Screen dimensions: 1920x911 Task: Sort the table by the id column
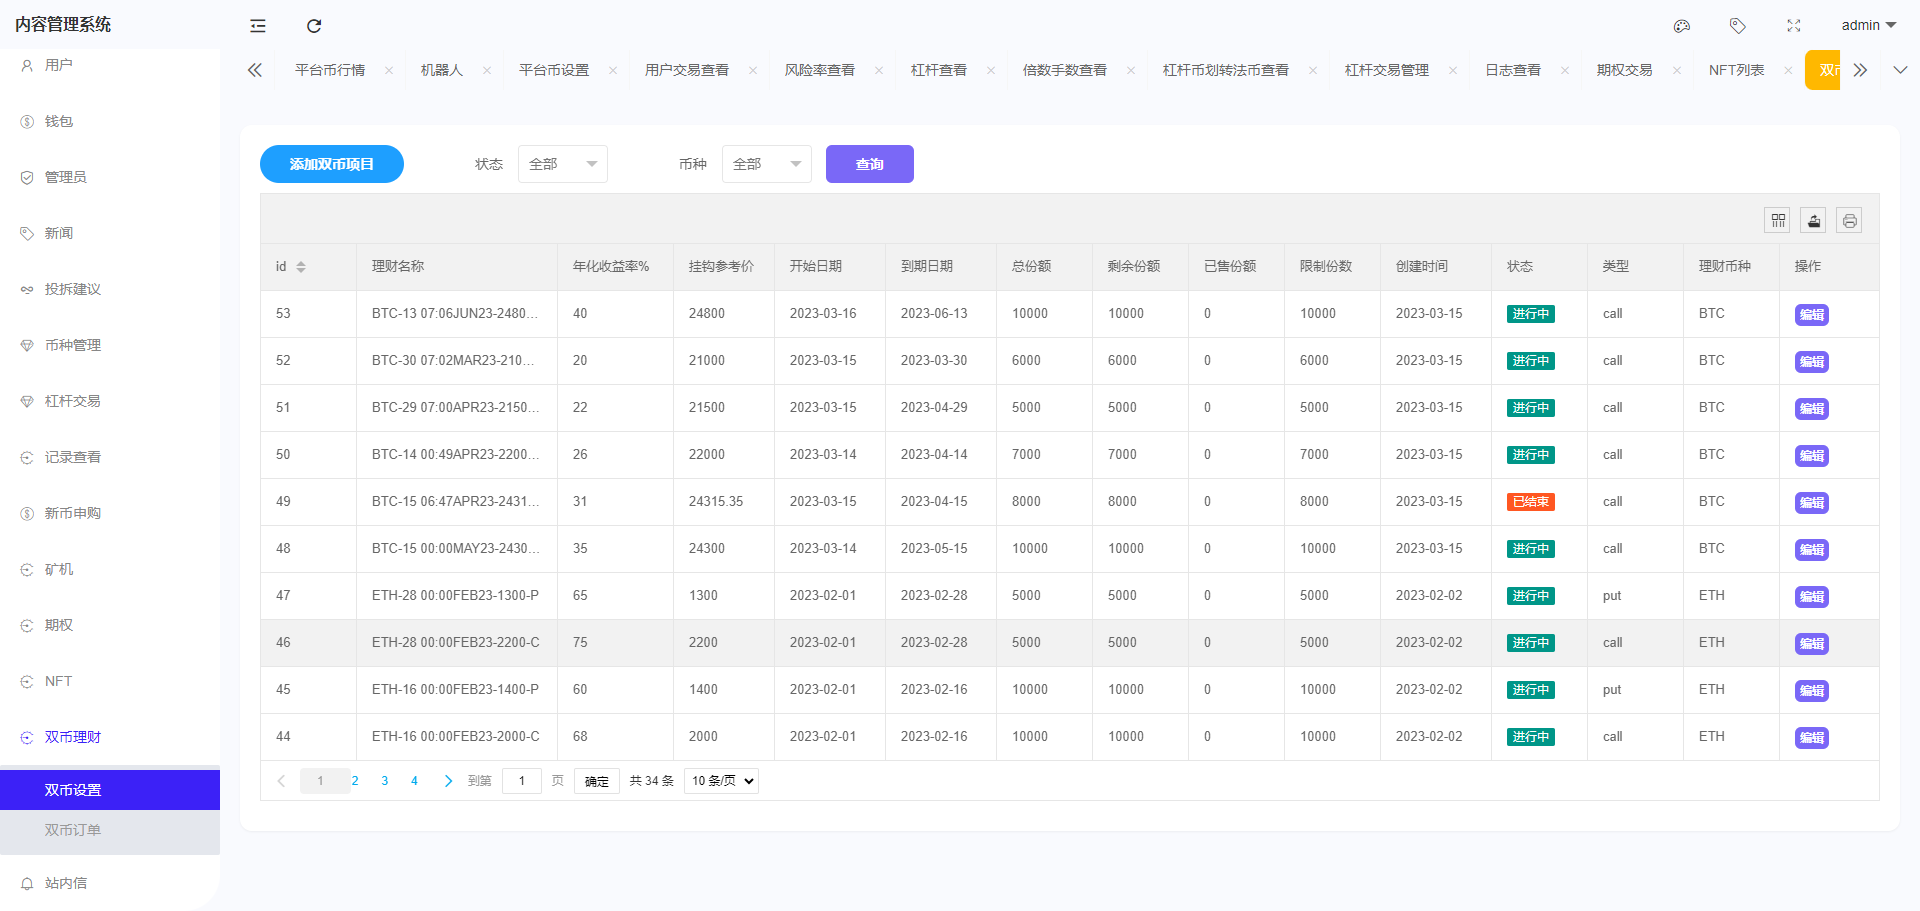pyautogui.click(x=300, y=266)
